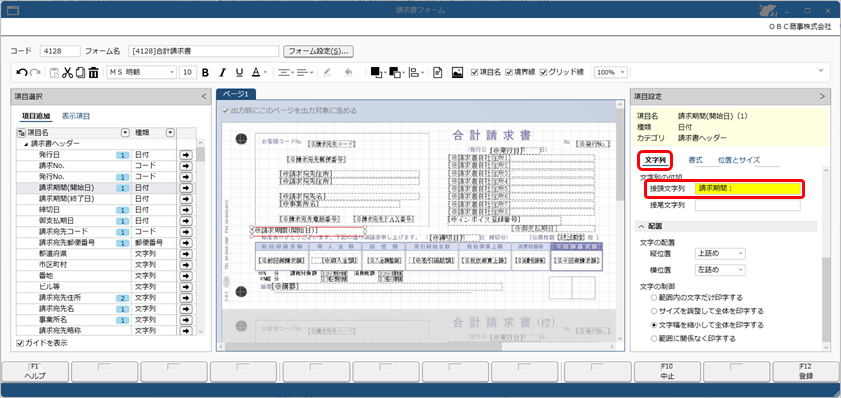841x398 pixels.
Task: Add 発行日 with its arrow button
Action: pos(186,155)
